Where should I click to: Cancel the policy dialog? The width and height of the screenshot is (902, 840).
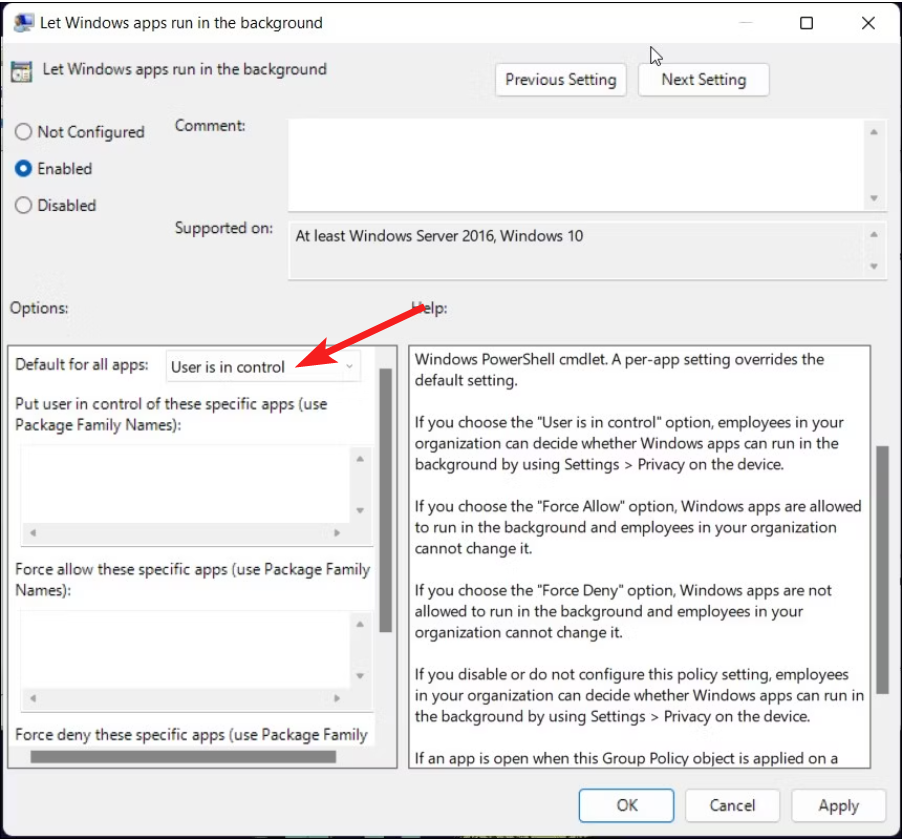tap(732, 805)
